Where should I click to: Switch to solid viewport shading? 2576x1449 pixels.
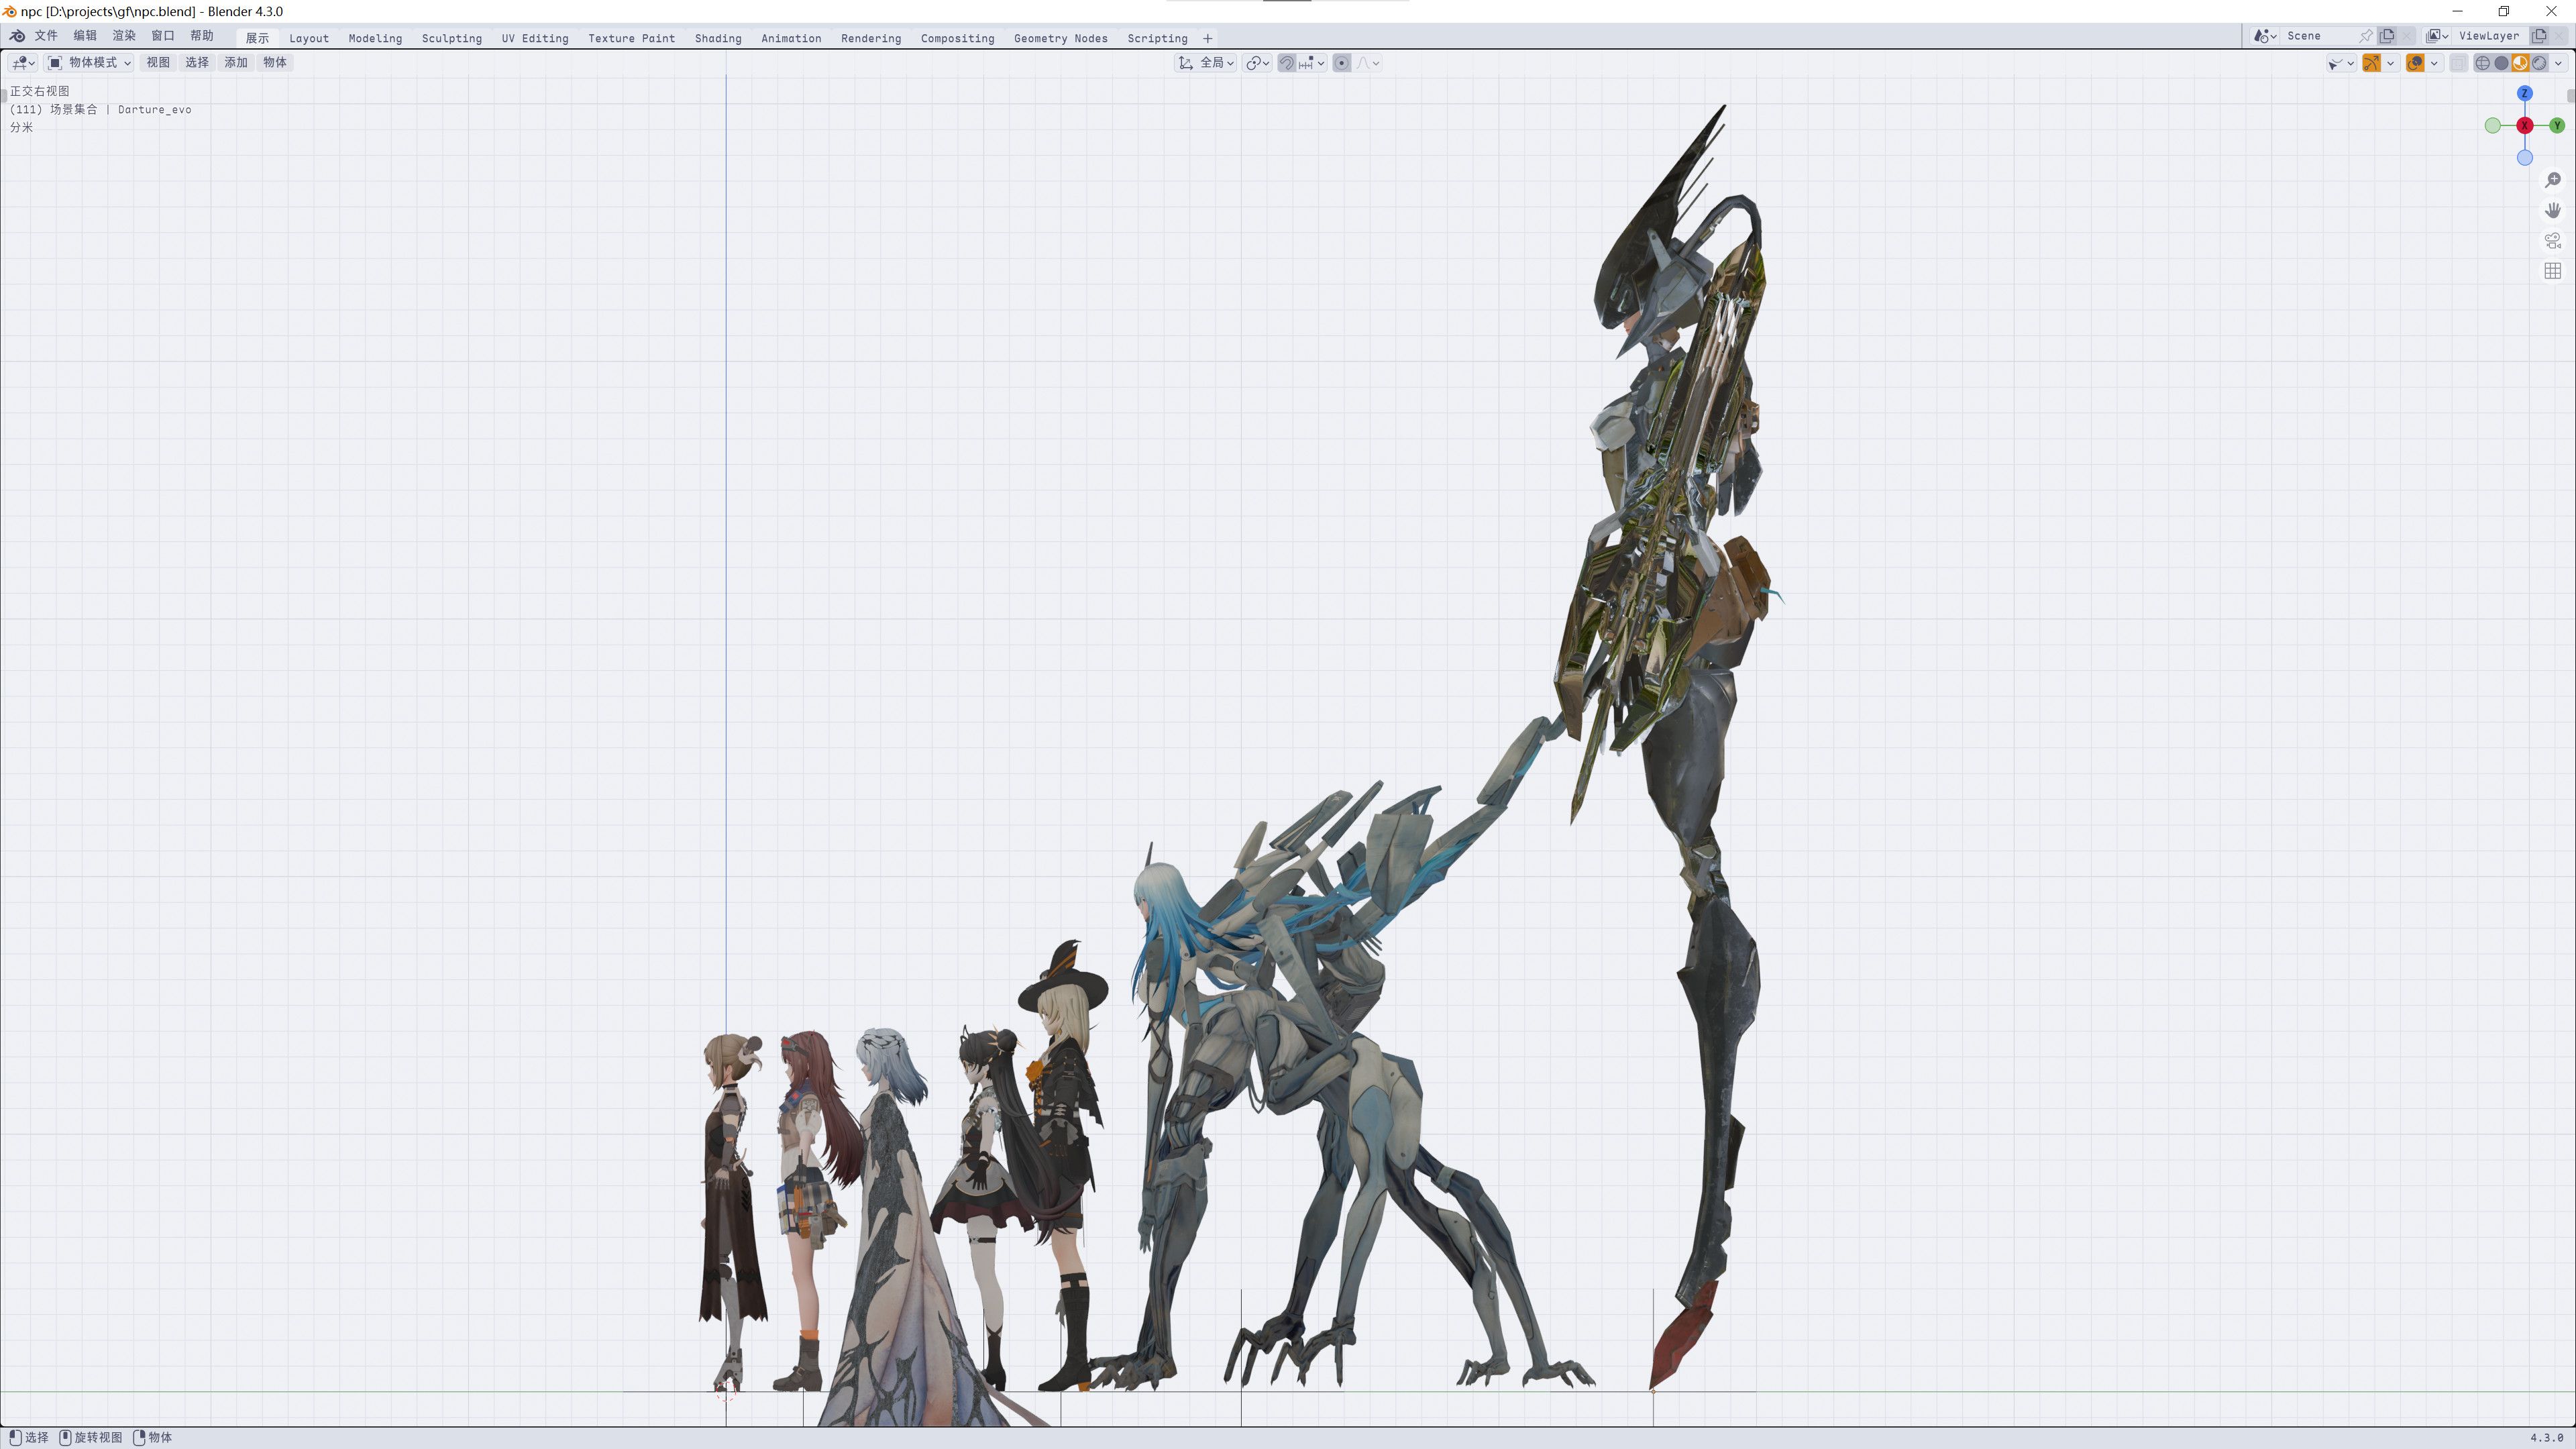tap(2502, 63)
